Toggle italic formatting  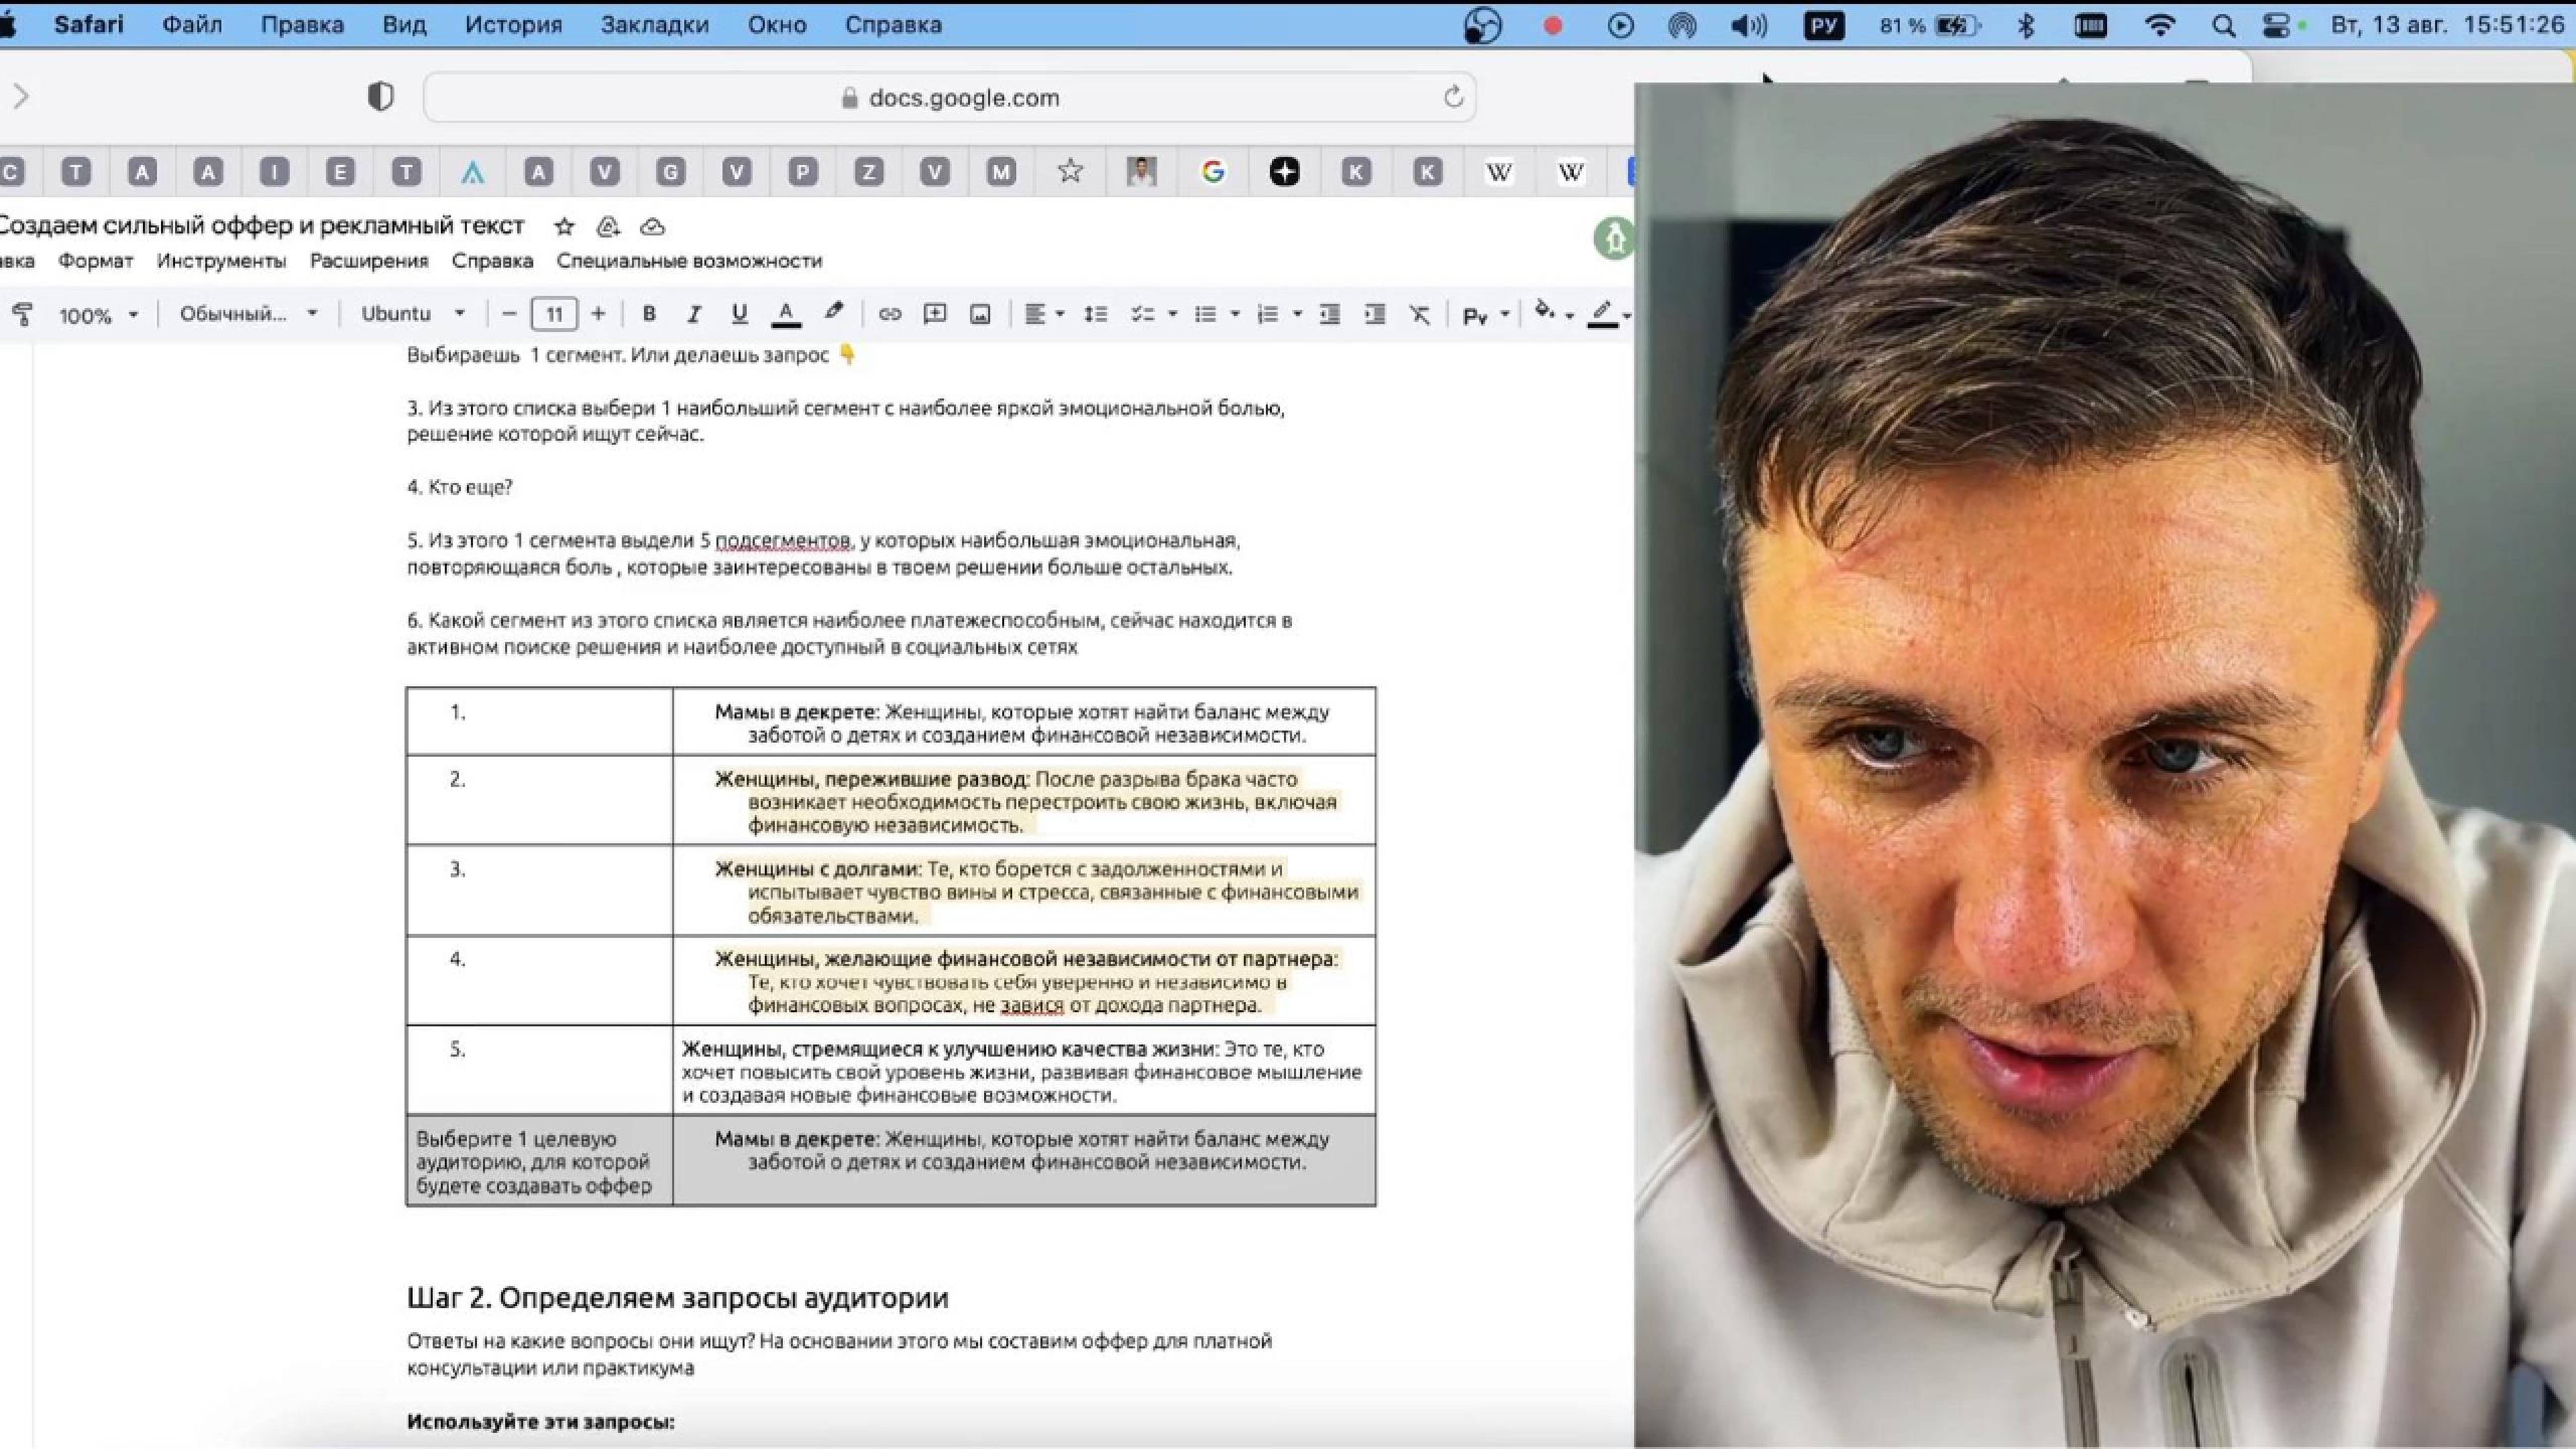click(x=693, y=314)
